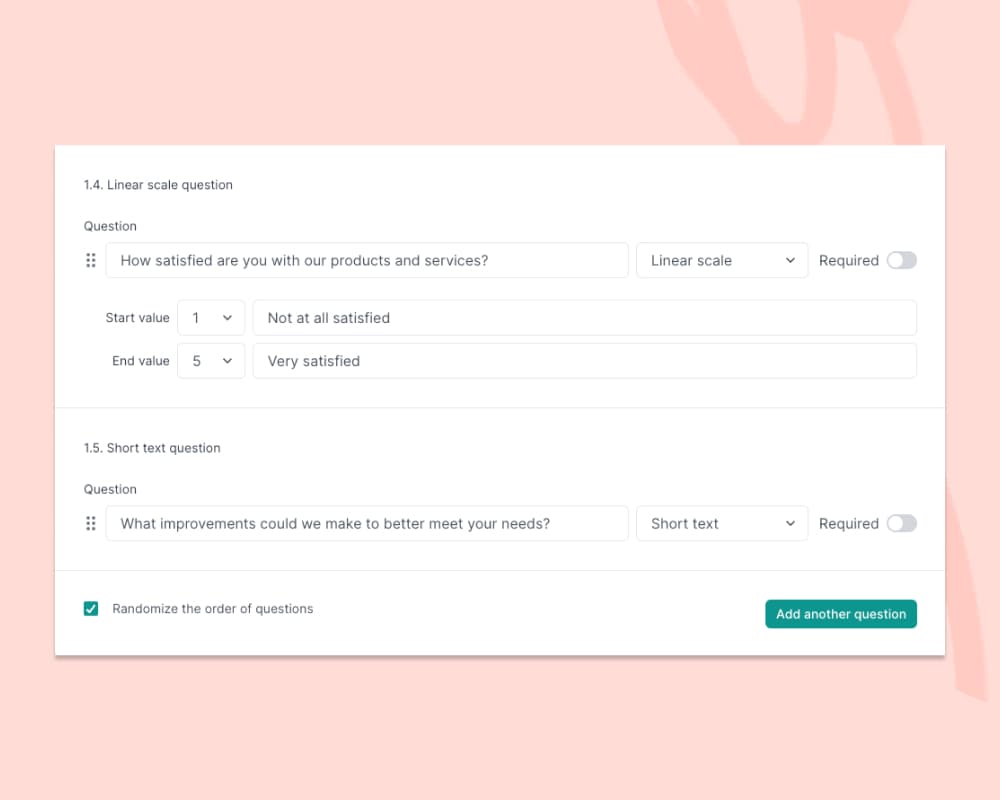The image size is (1000, 800).
Task: Click the 'Start value' label text
Action: (x=138, y=318)
